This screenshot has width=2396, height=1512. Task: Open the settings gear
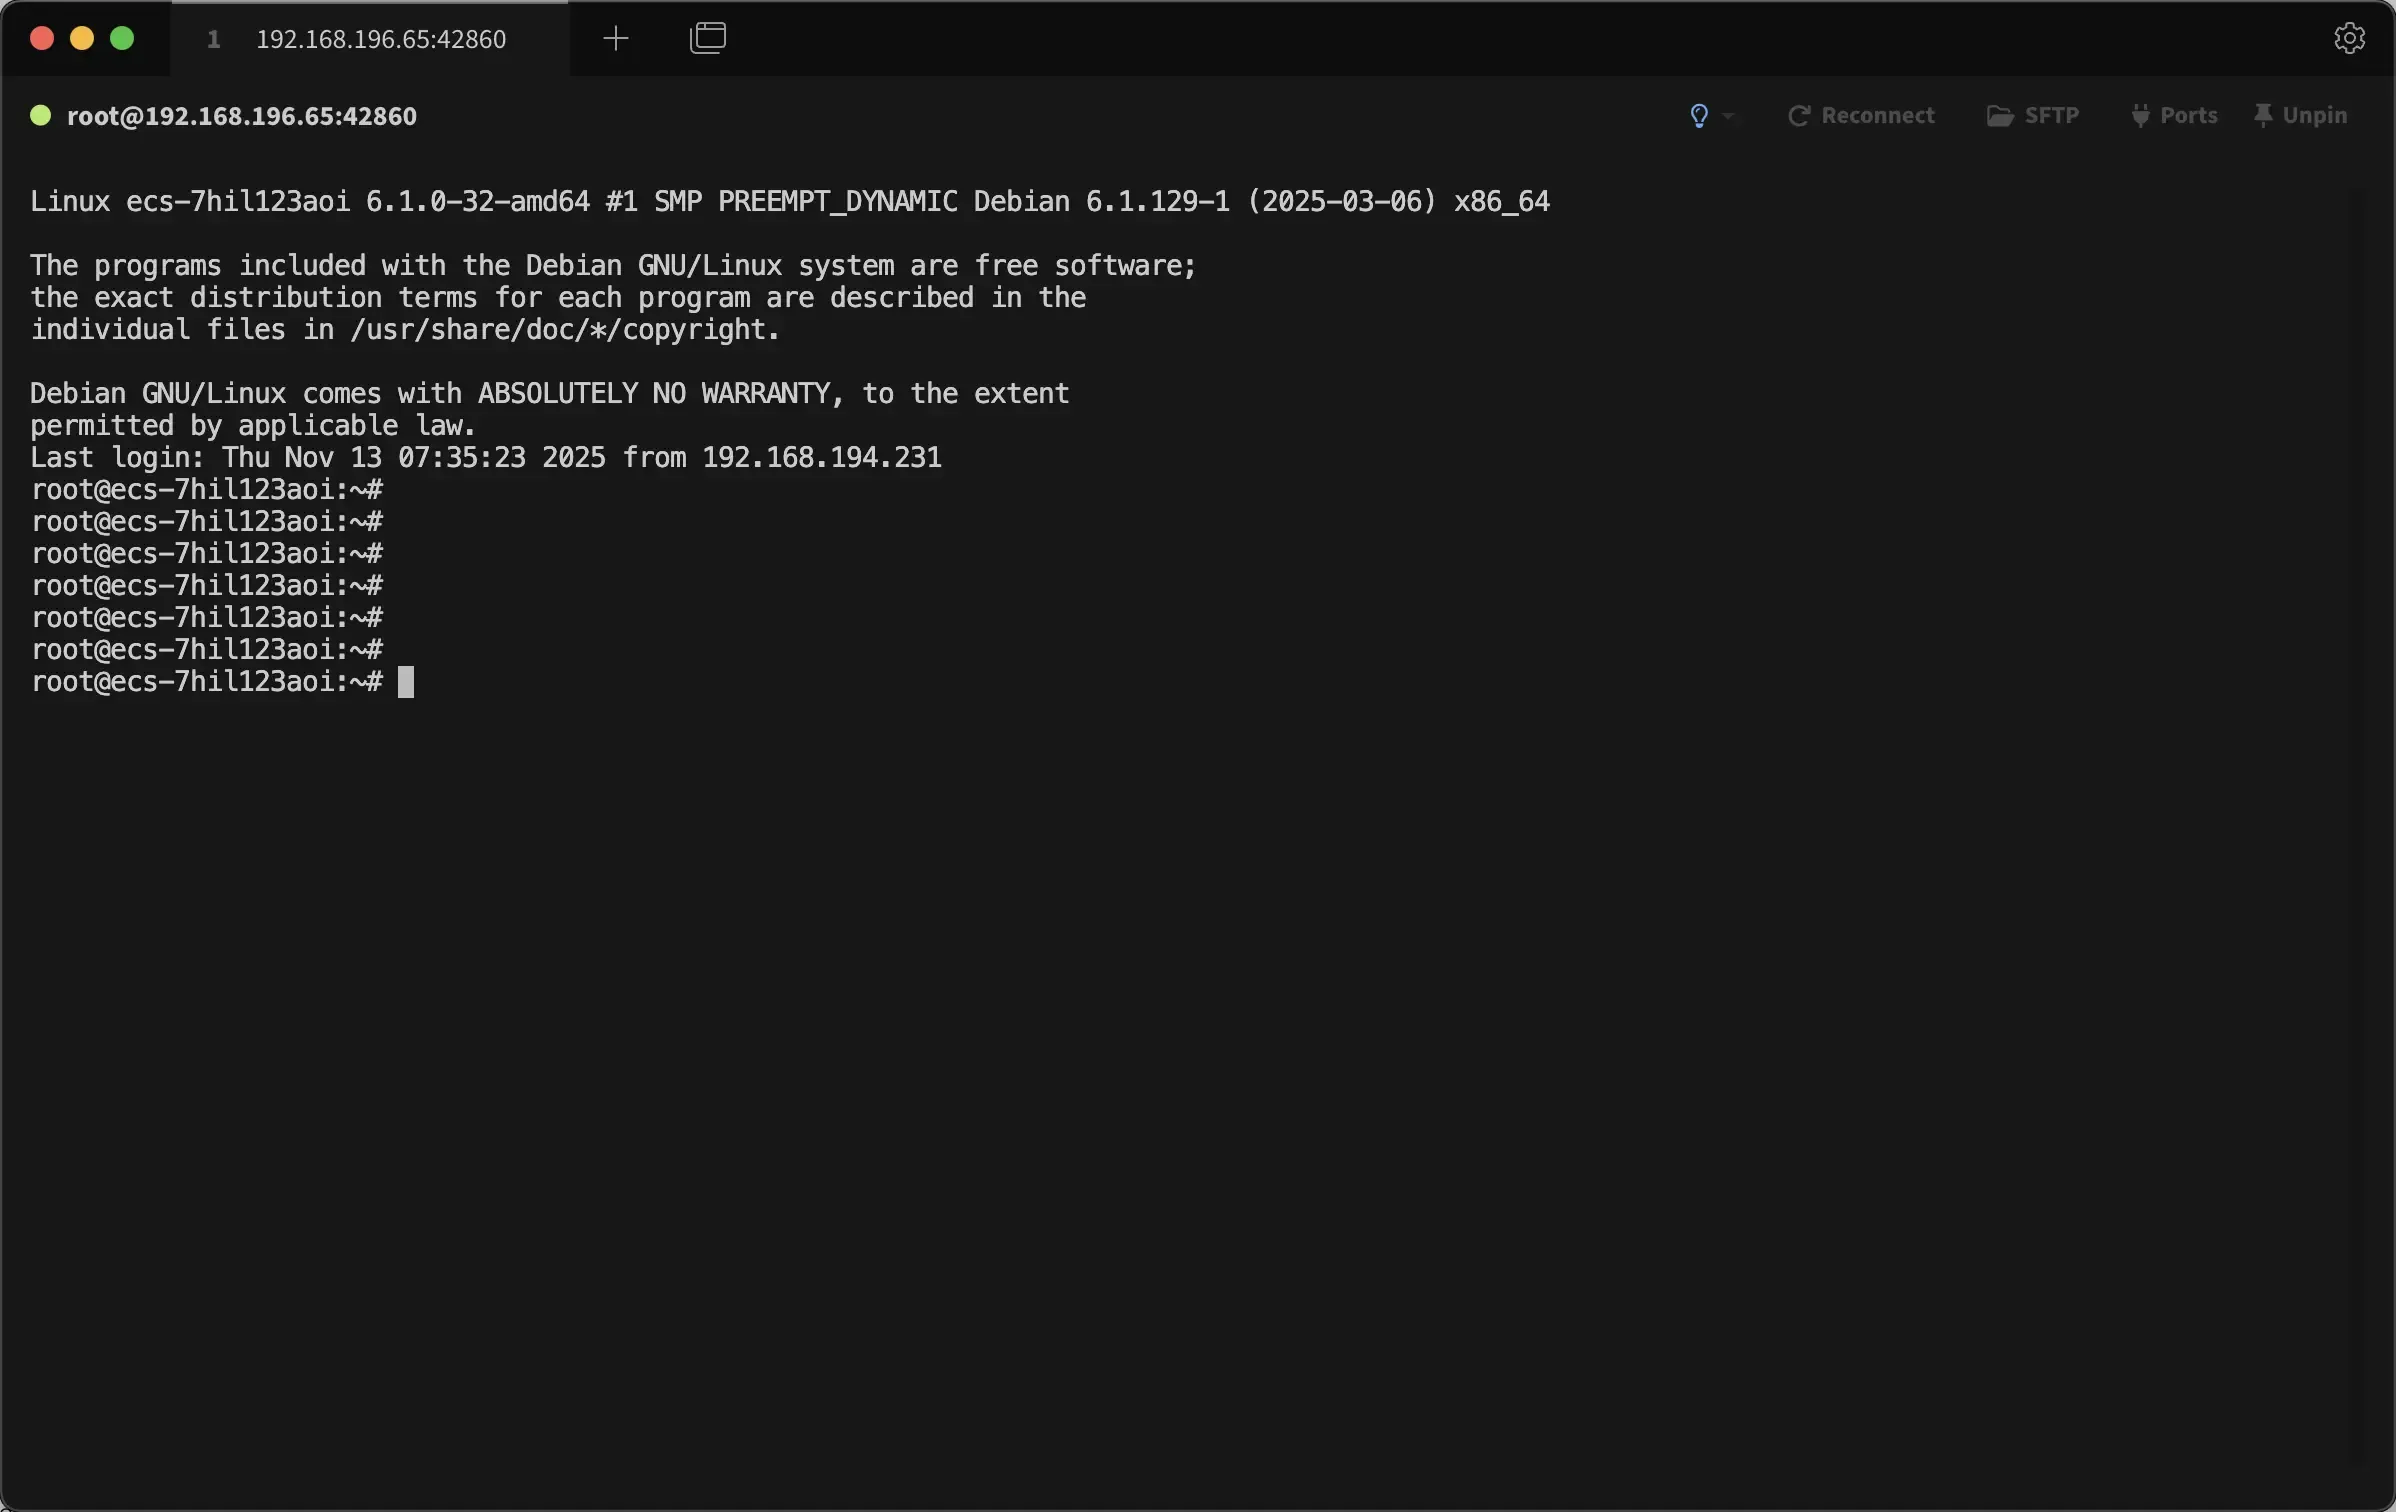point(2349,37)
